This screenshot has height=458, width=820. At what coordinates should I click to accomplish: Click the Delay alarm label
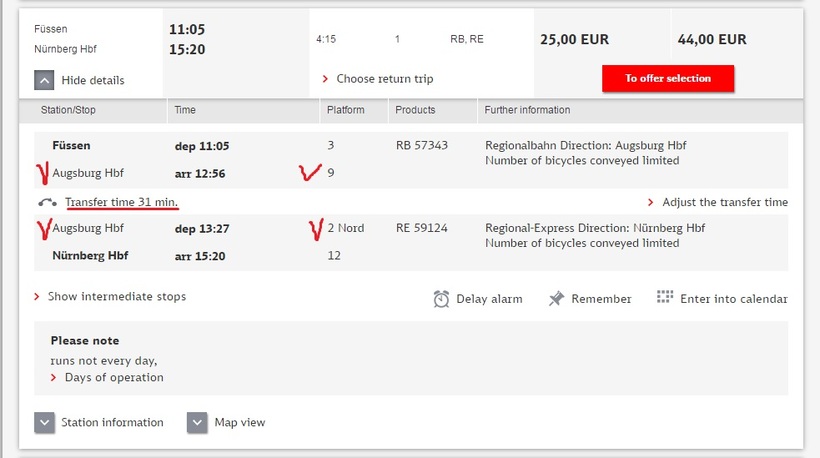(489, 299)
